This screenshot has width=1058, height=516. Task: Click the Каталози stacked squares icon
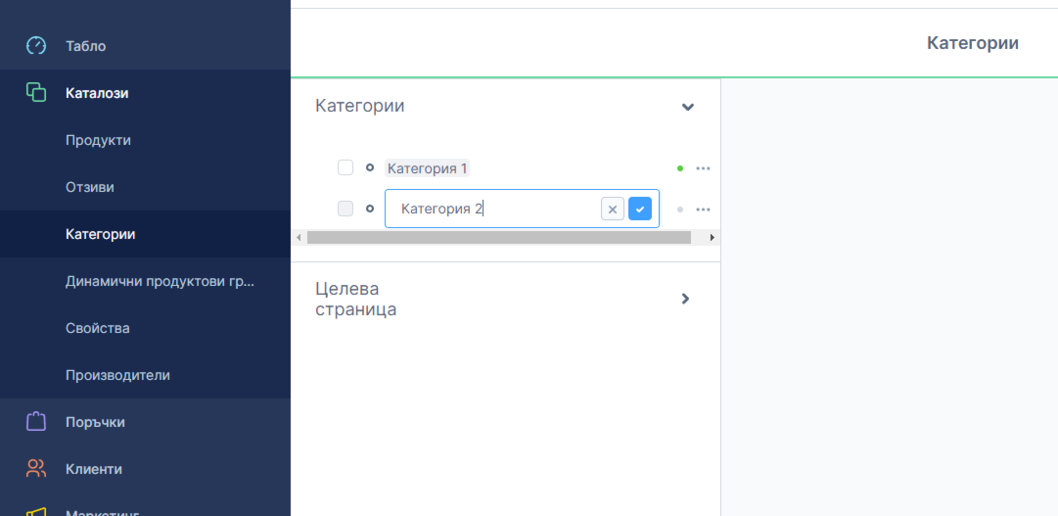point(36,93)
